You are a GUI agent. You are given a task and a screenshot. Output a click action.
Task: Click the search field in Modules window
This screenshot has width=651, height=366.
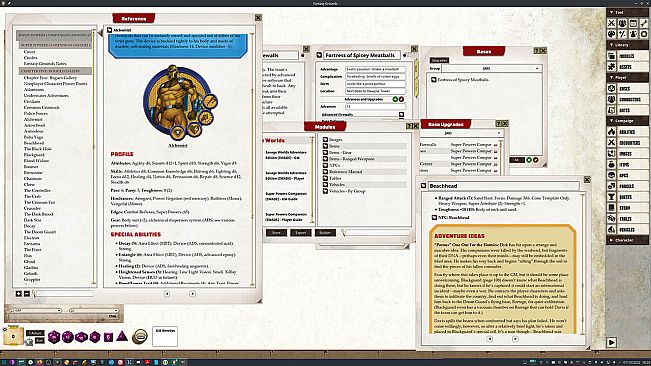click(377, 233)
